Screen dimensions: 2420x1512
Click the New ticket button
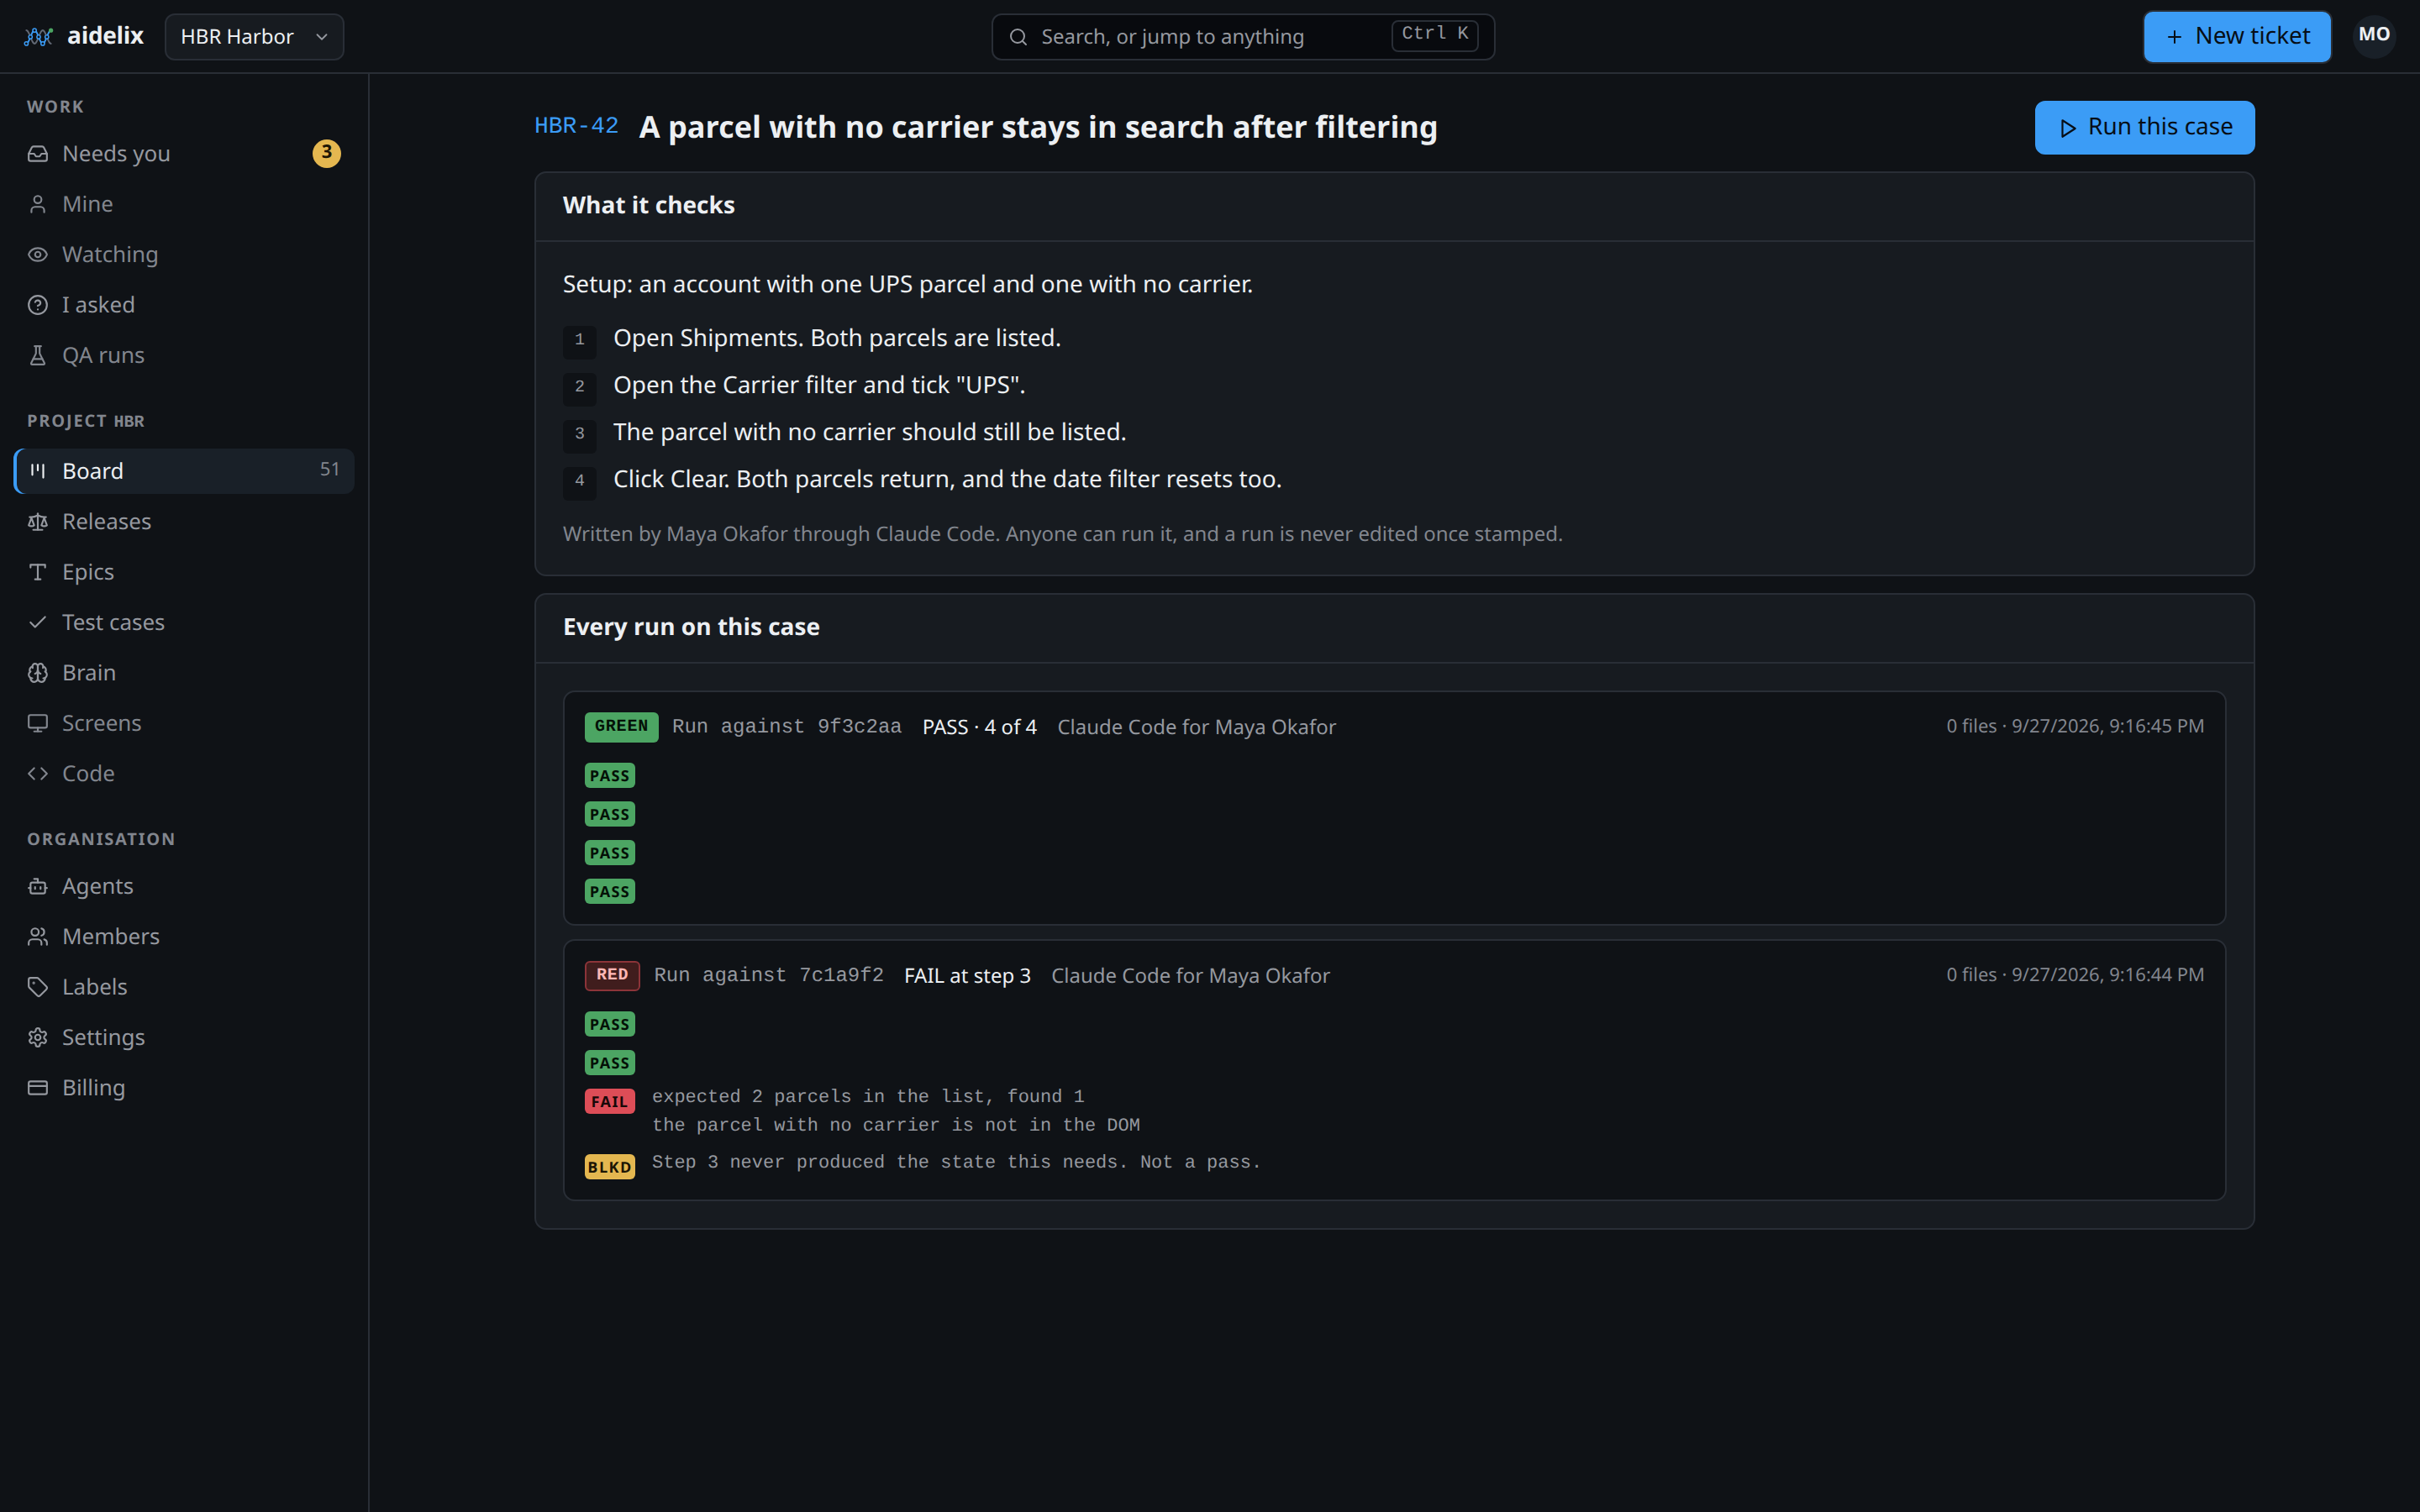coord(2237,37)
